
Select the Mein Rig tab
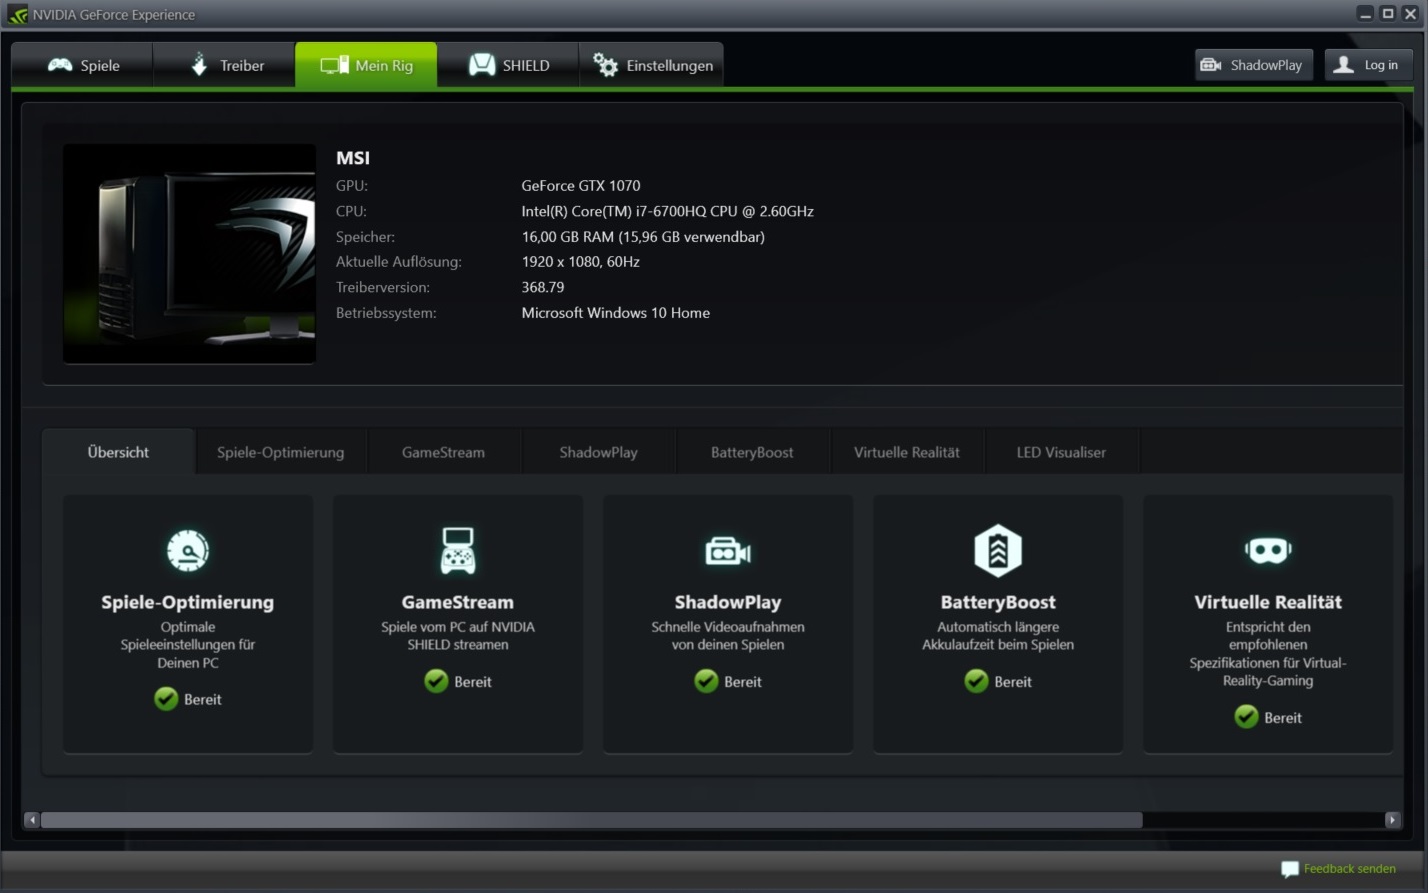click(366, 65)
